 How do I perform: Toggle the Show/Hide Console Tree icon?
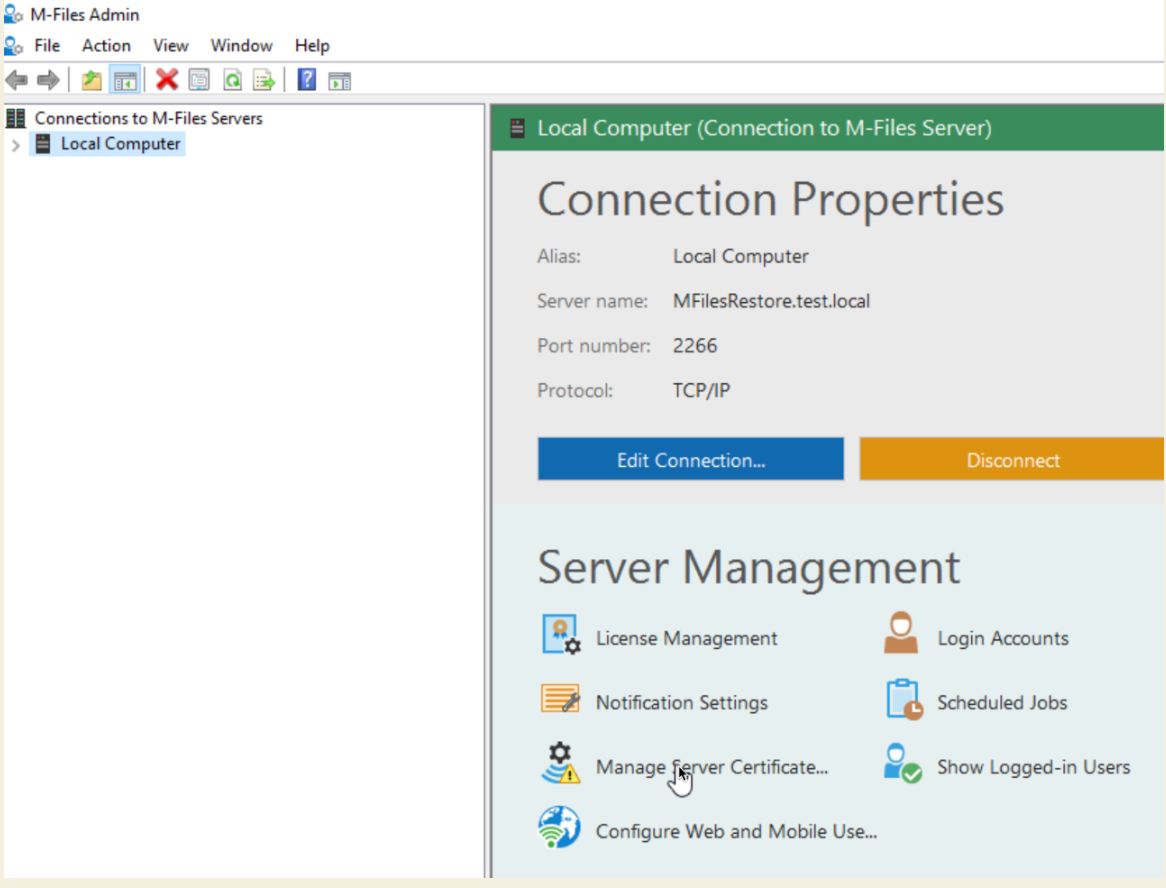(x=125, y=80)
